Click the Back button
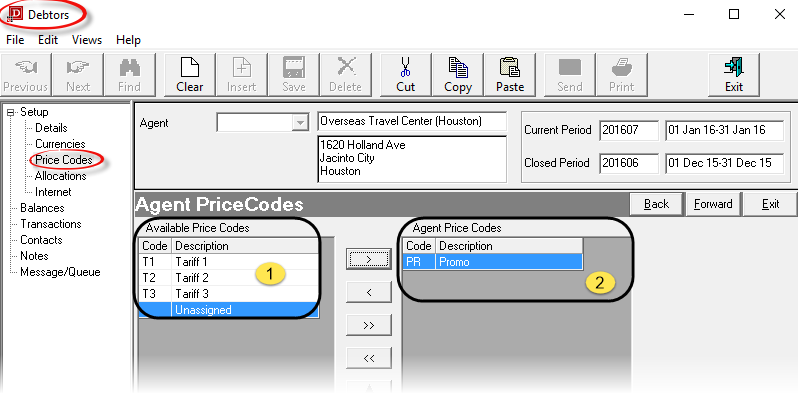The width and height of the screenshot is (798, 394). [x=656, y=204]
